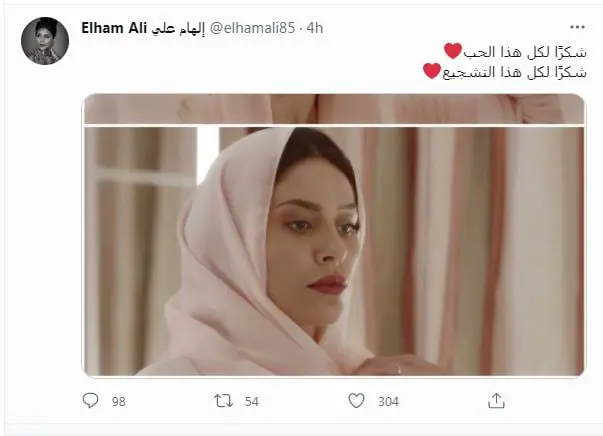Like the tweet with the heart outline icon

[x=356, y=401]
